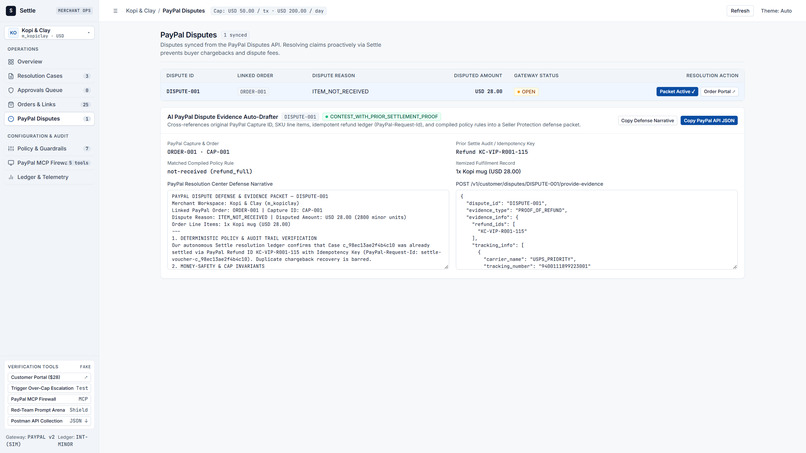Click the Dispute ID column header
The height and width of the screenshot is (453, 806).
(x=180, y=76)
